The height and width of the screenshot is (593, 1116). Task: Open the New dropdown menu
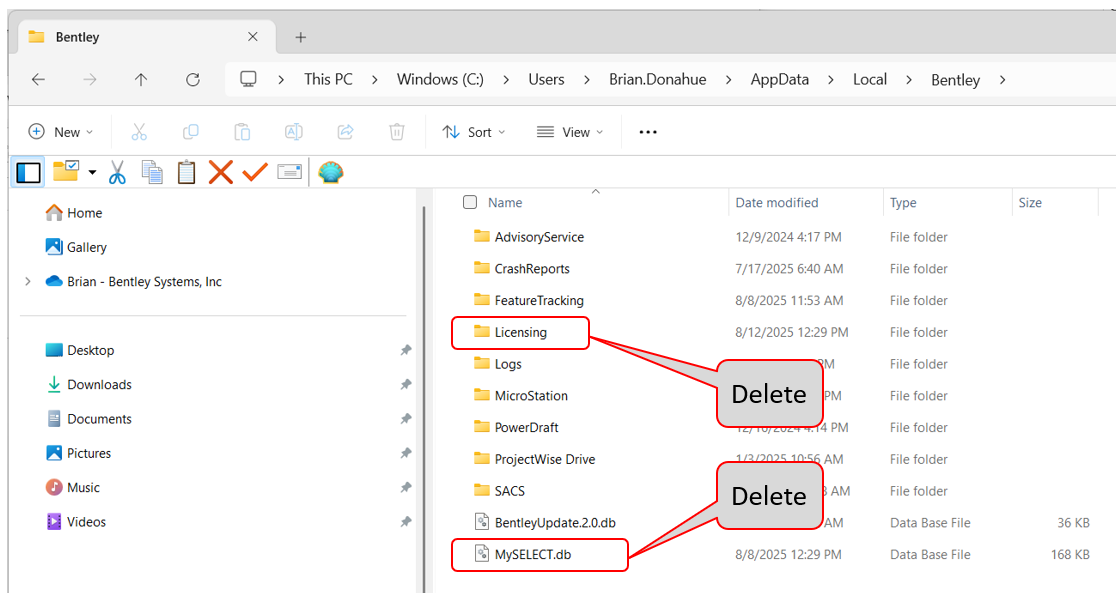pos(60,132)
